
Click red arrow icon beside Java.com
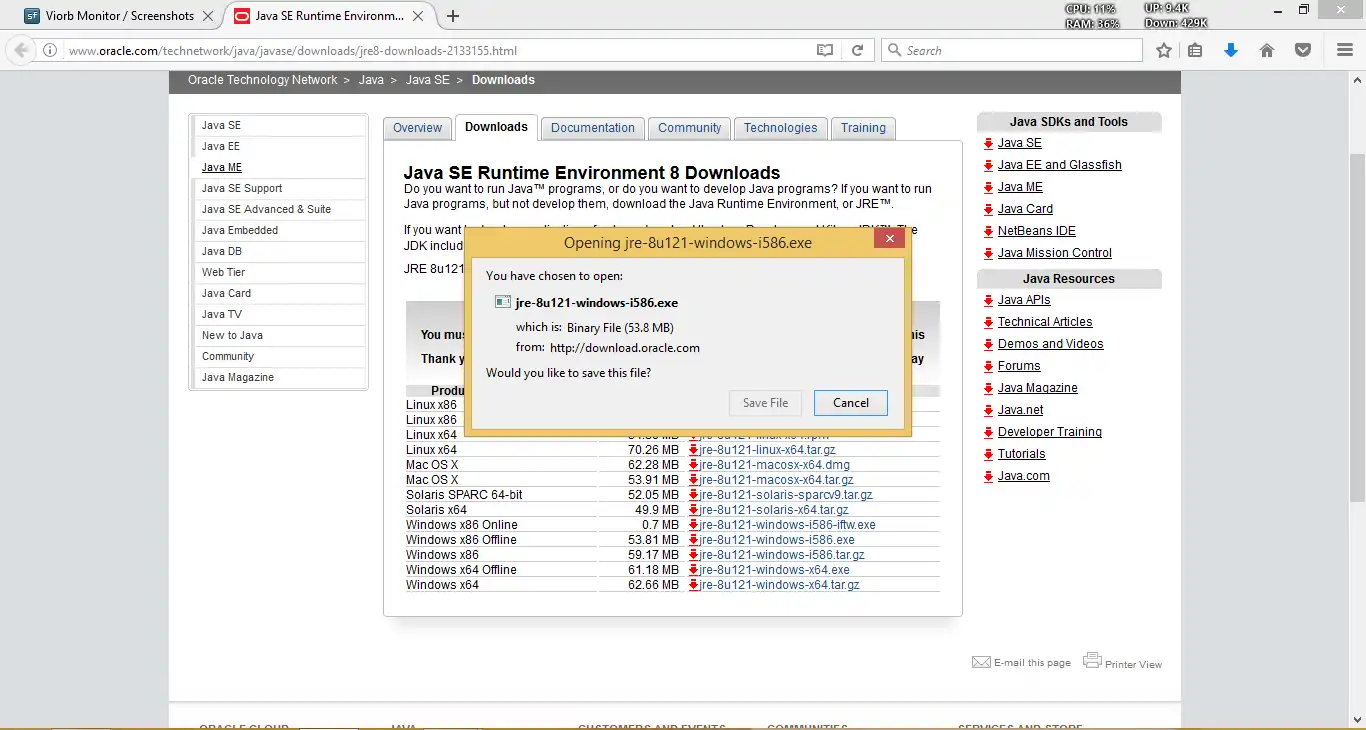tap(988, 477)
